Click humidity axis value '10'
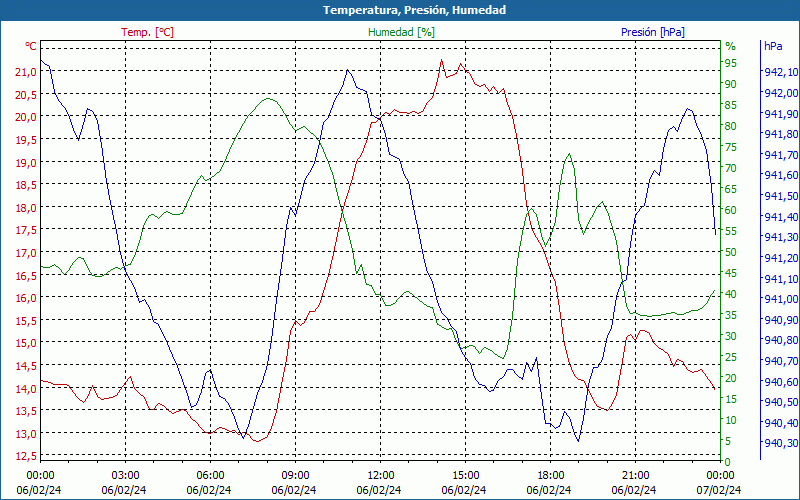Image resolution: width=800 pixels, height=500 pixels. pyautogui.click(x=731, y=420)
